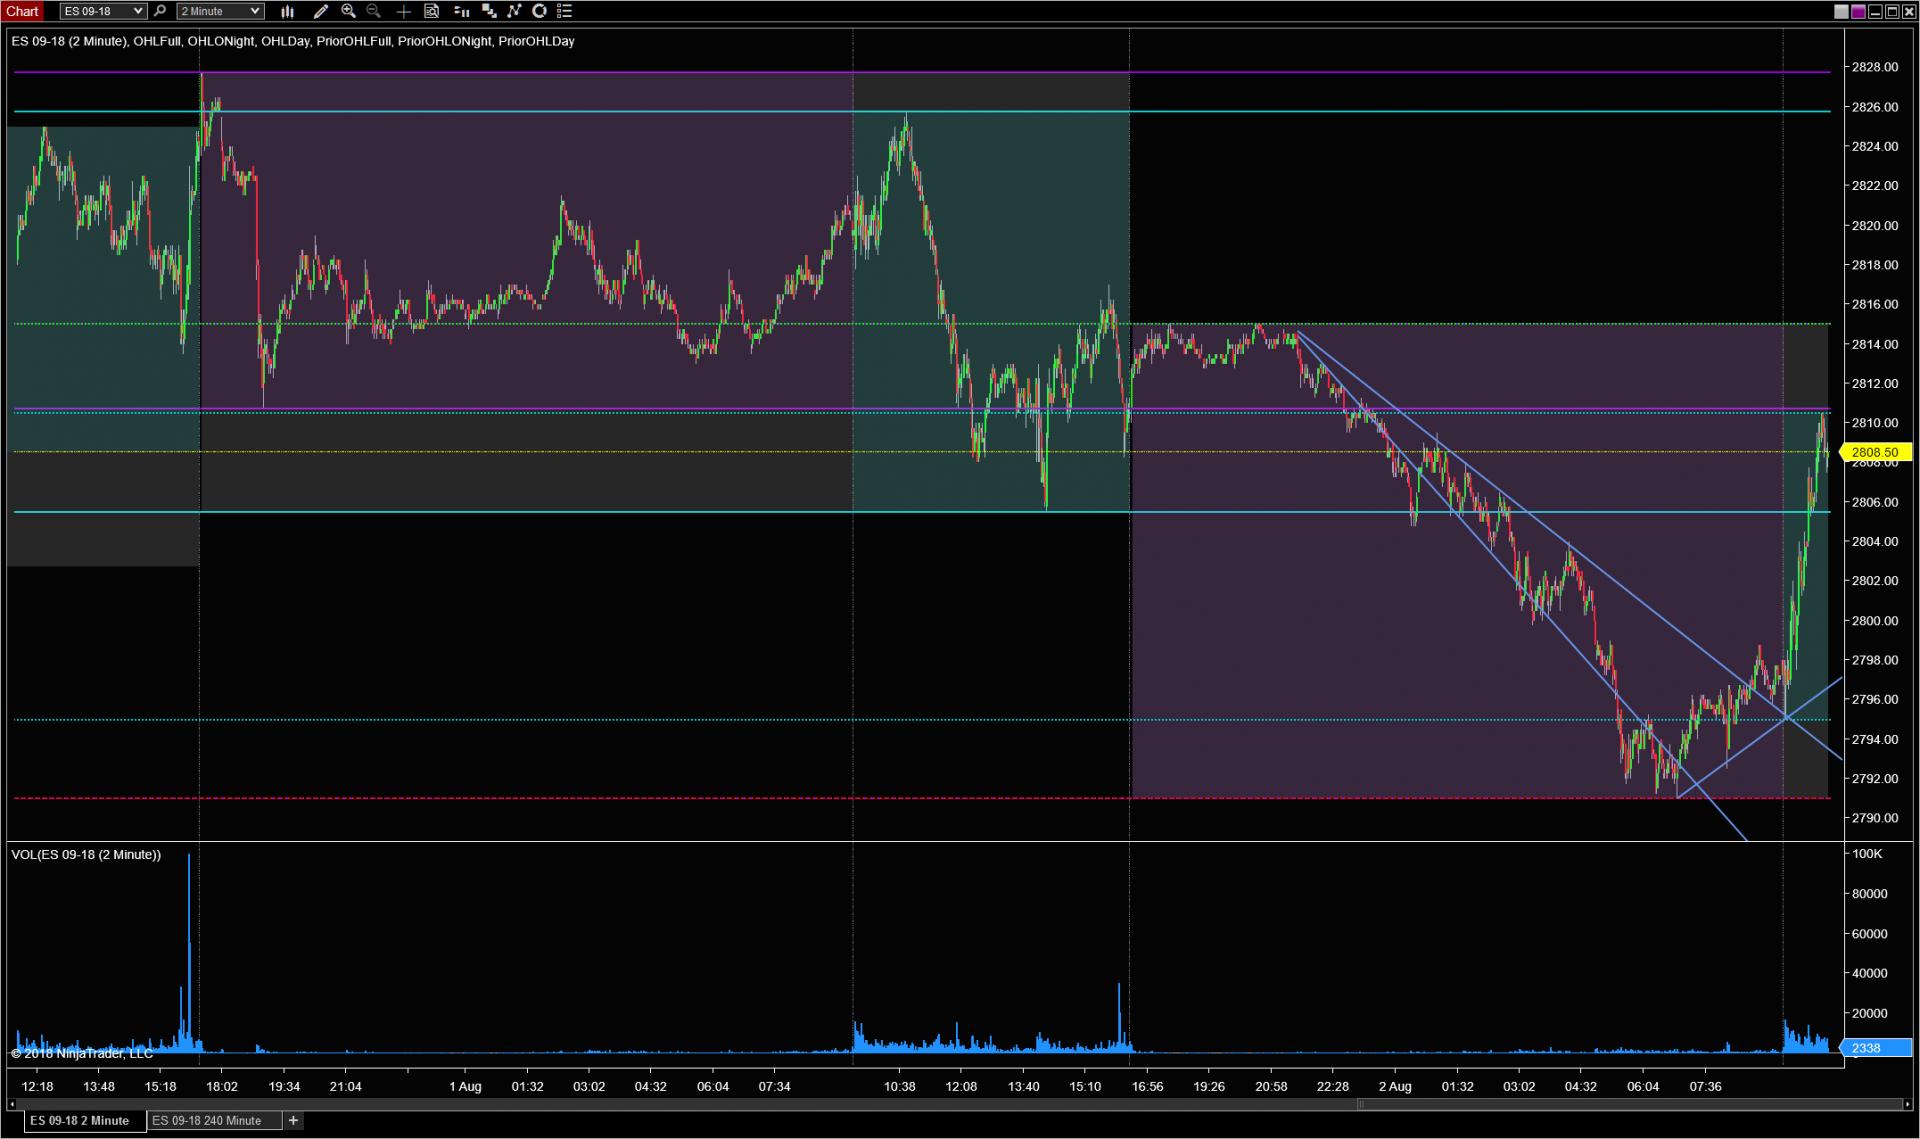Image resolution: width=1920 pixels, height=1139 pixels.
Task: Open the data box icon
Action: (x=432, y=11)
